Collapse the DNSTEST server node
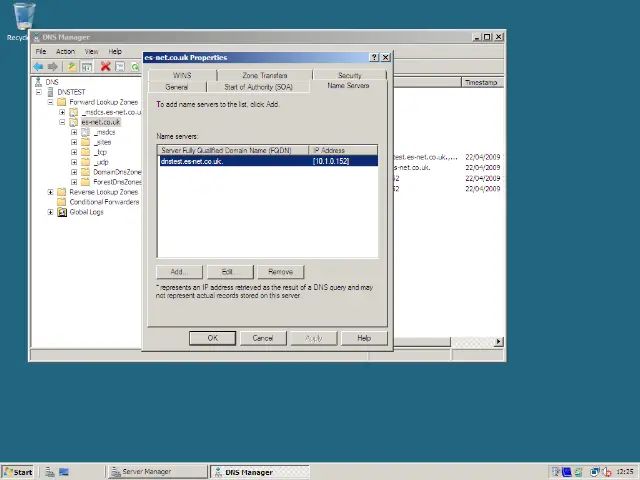 [x=39, y=92]
